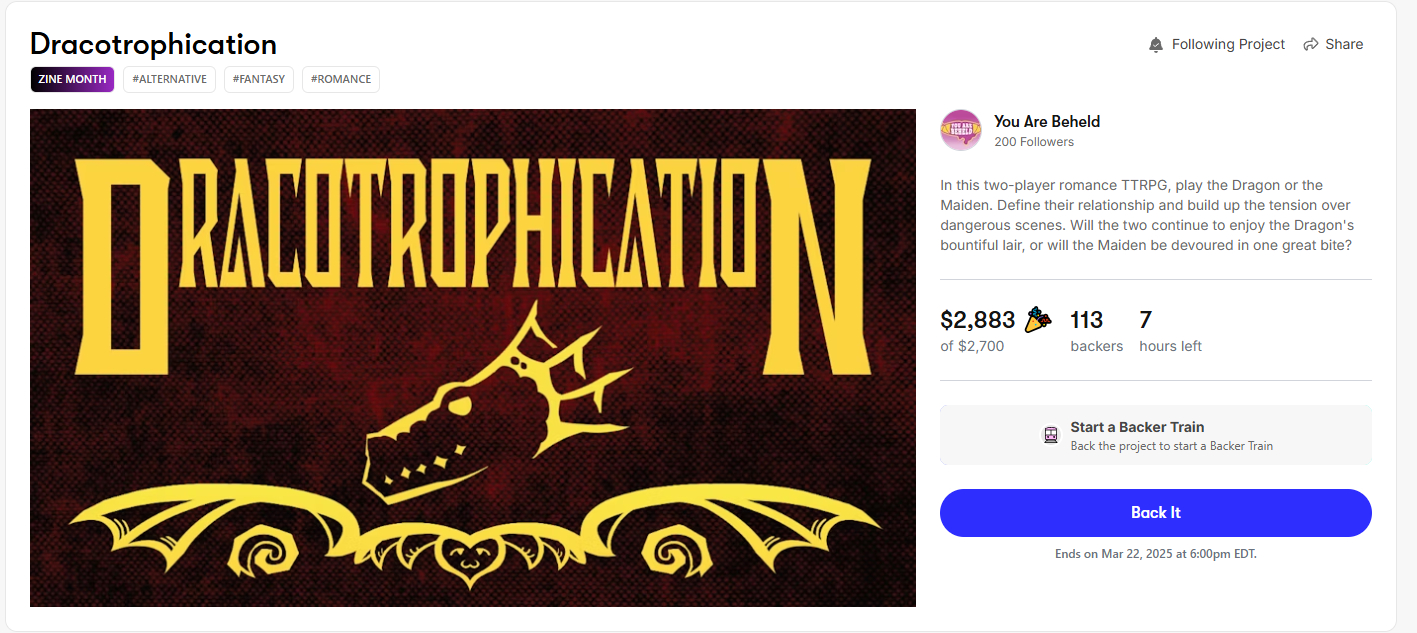Select the #ALTERNATIVE tag
Image resolution: width=1417 pixels, height=633 pixels.
169,79
